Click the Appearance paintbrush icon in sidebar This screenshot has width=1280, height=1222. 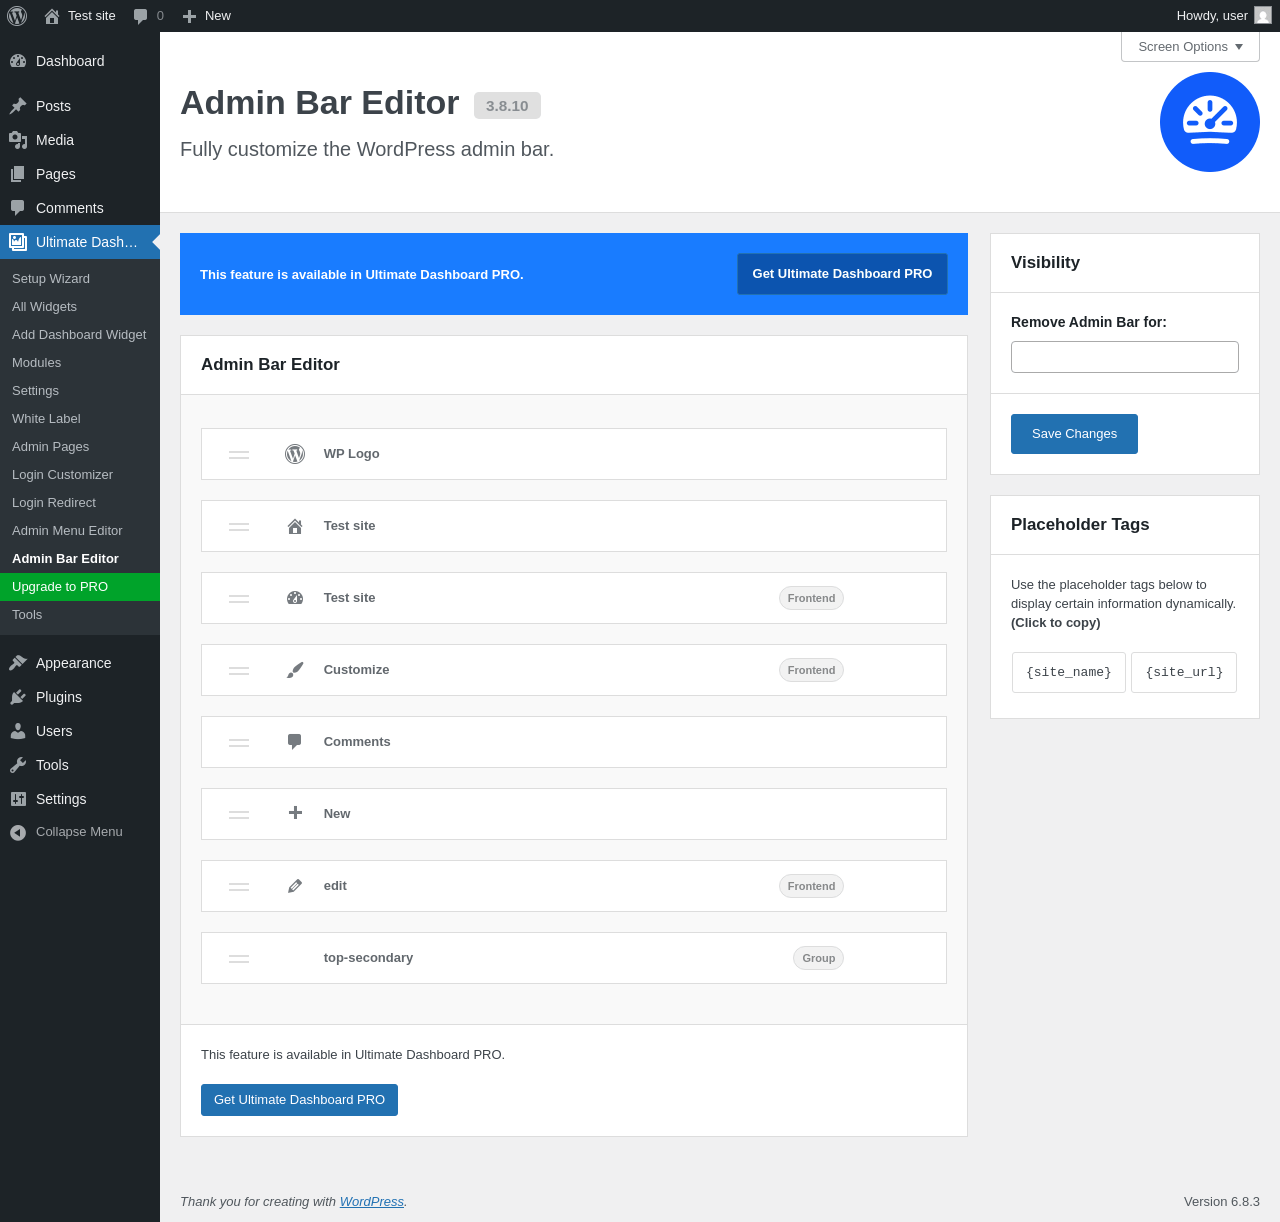(18, 663)
